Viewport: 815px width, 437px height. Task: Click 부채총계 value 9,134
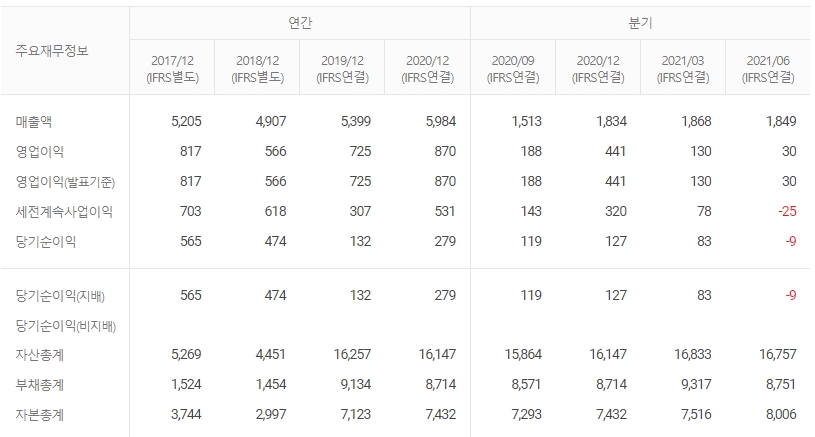[356, 386]
